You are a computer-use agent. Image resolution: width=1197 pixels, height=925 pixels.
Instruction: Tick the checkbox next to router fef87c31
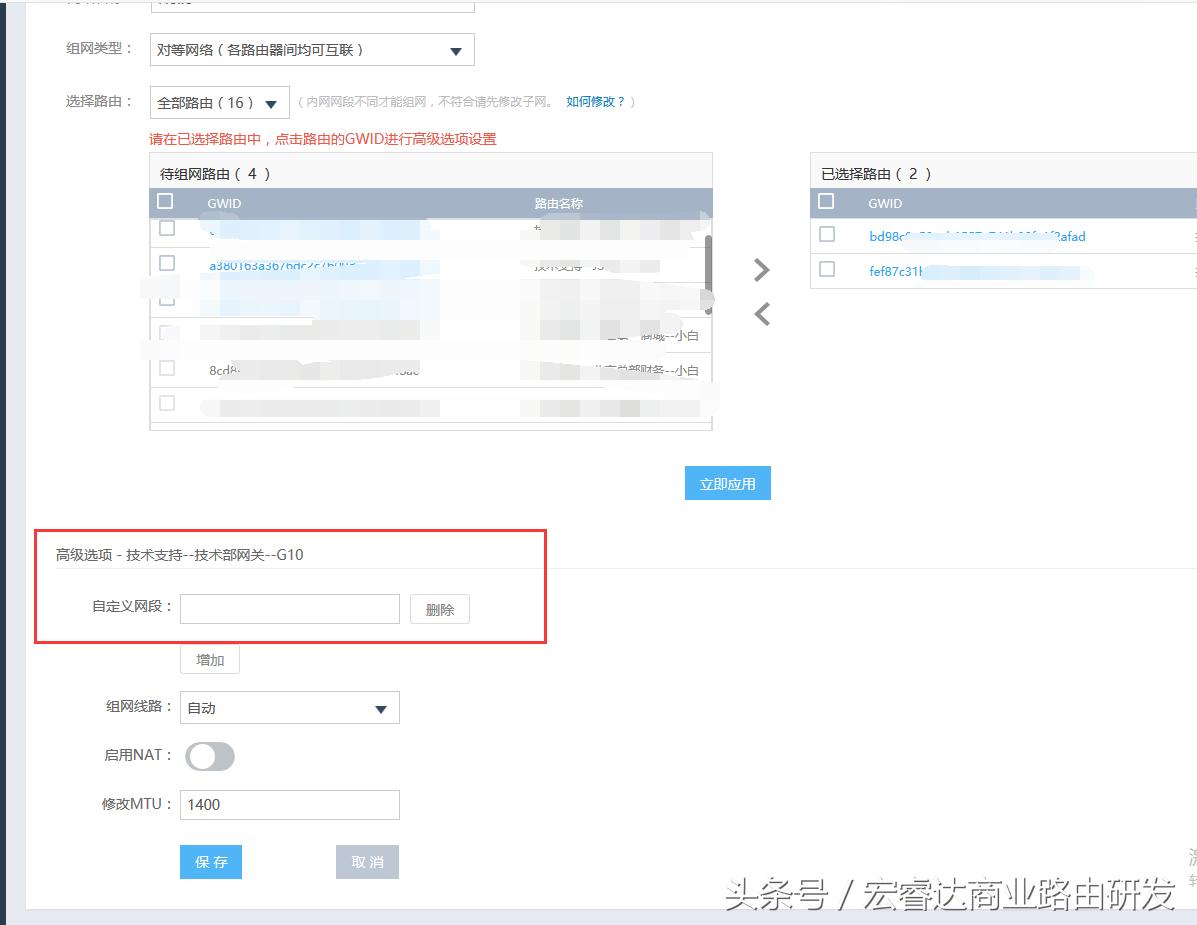[826, 269]
